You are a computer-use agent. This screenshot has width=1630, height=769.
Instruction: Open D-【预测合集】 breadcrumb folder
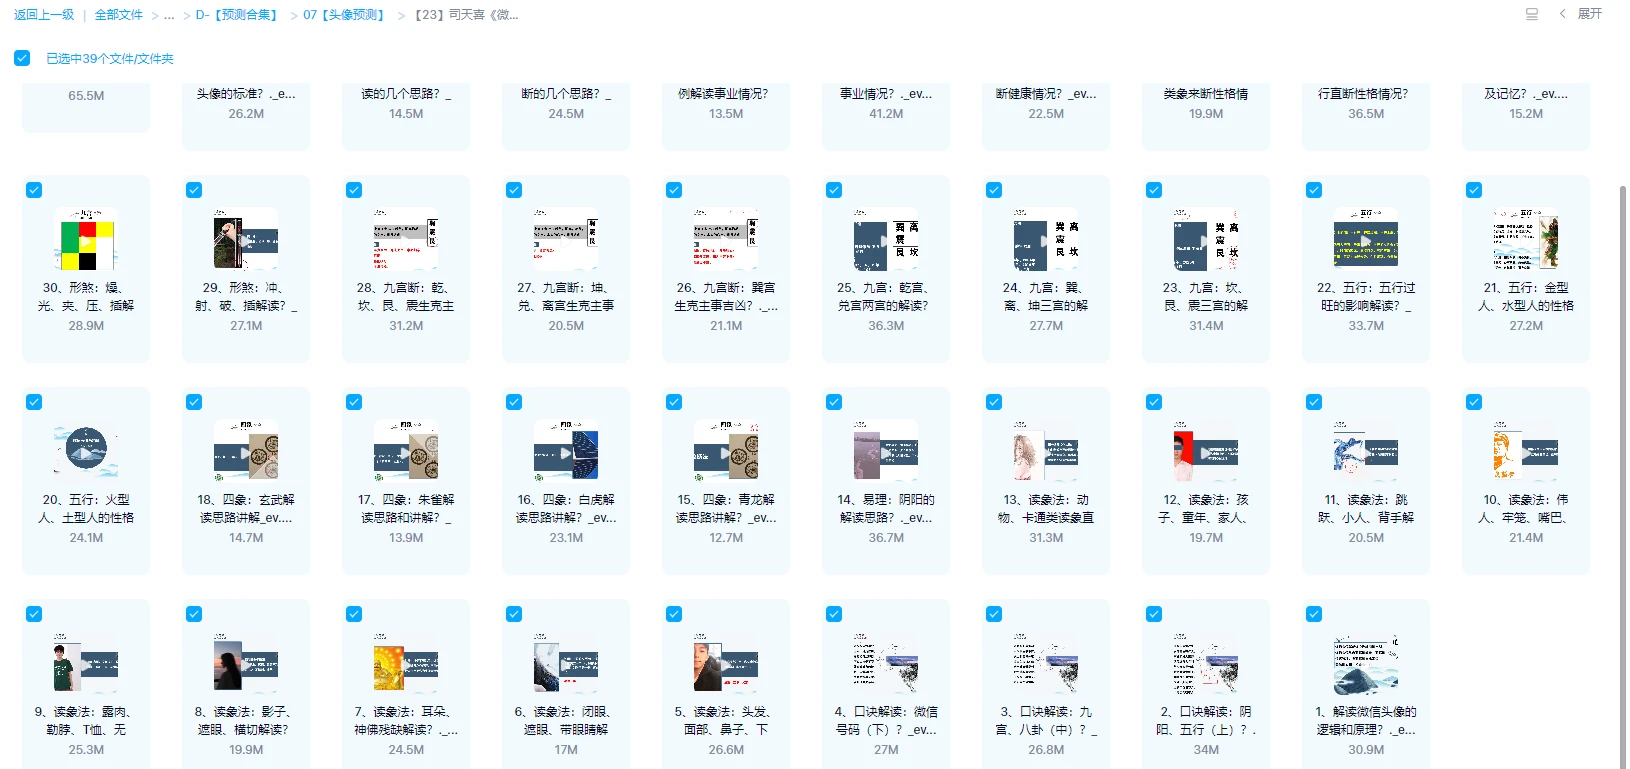[x=239, y=15]
